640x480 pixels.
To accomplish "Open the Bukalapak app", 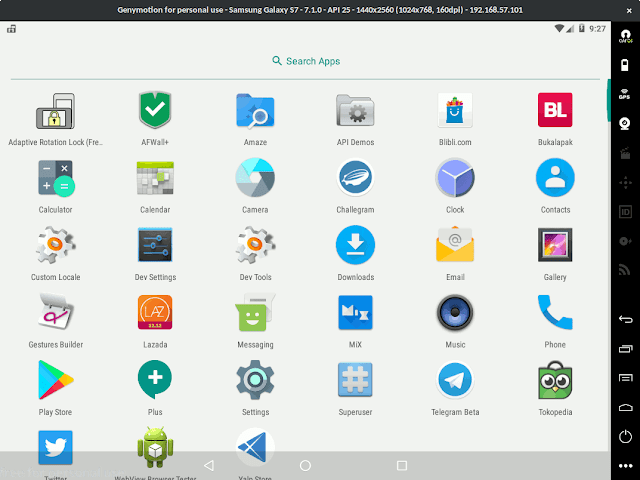I will pos(555,110).
